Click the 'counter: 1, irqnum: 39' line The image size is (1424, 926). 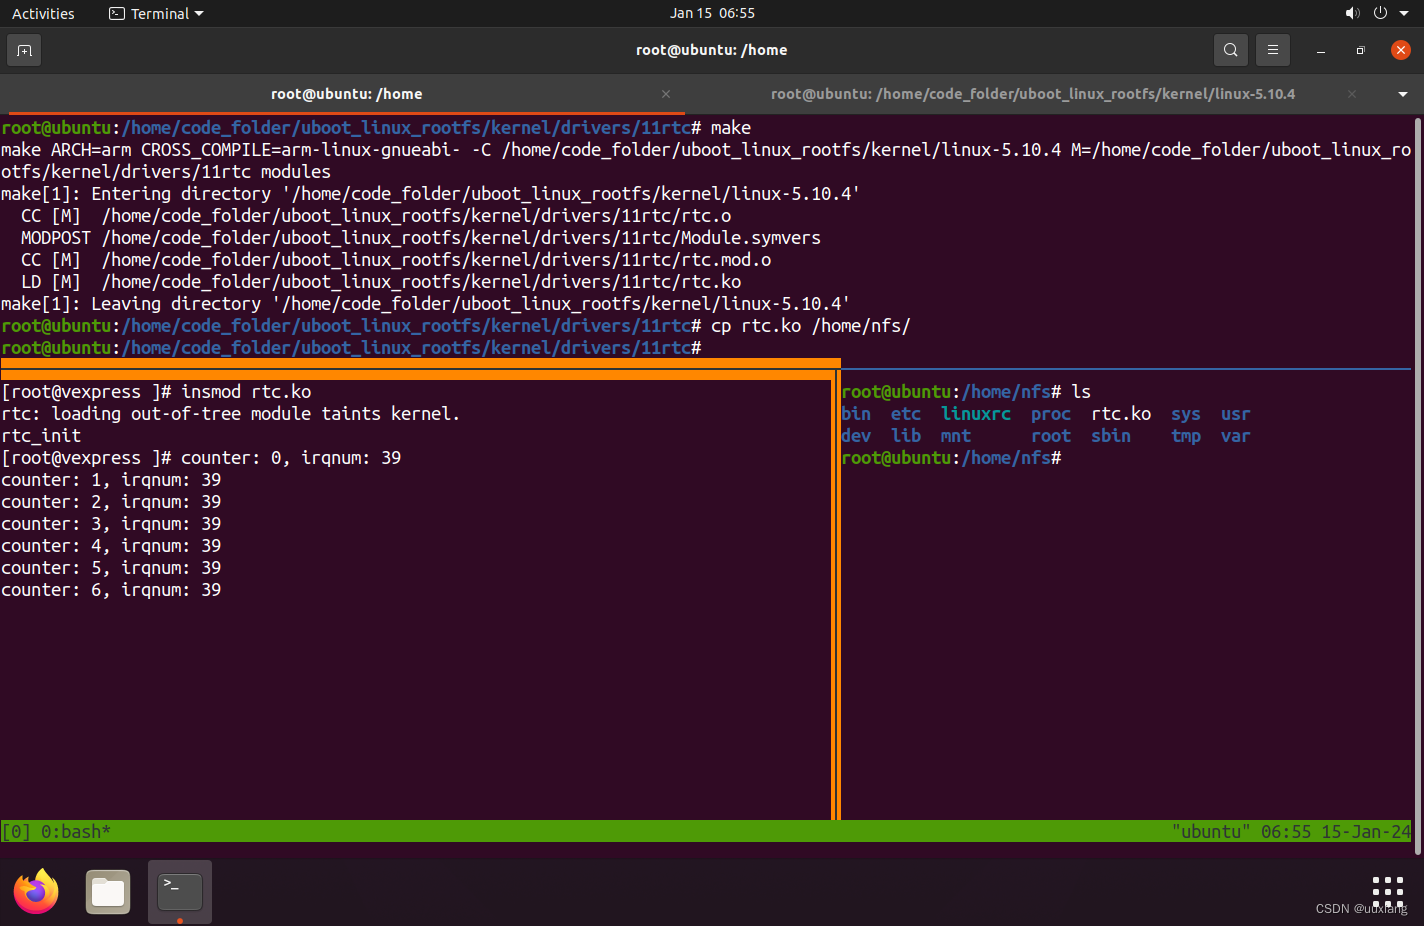(111, 480)
